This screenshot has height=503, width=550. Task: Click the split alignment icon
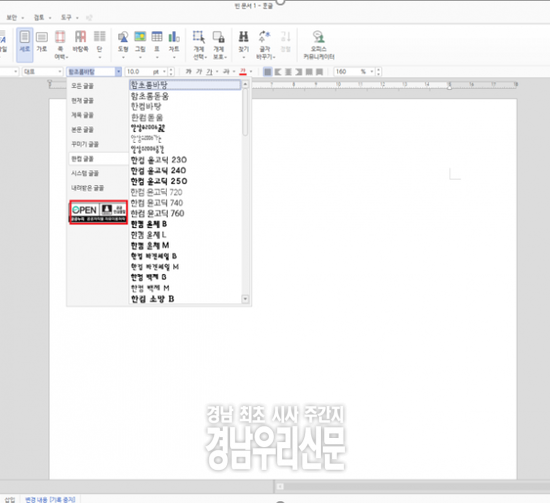click(319, 72)
